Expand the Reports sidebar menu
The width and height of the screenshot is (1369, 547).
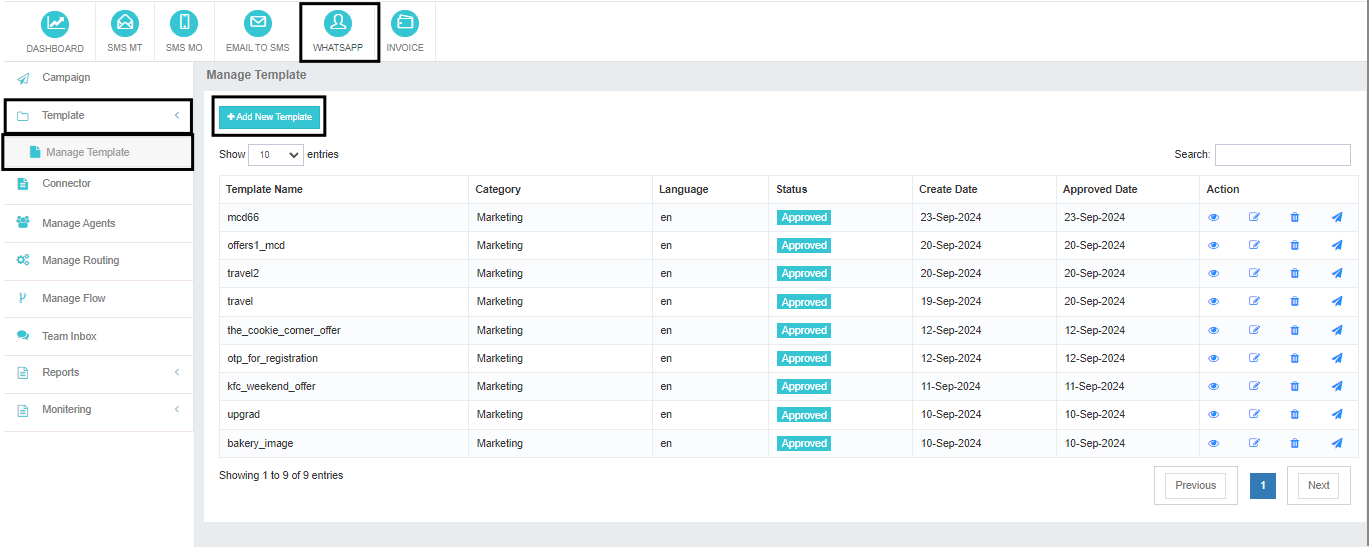click(97, 373)
